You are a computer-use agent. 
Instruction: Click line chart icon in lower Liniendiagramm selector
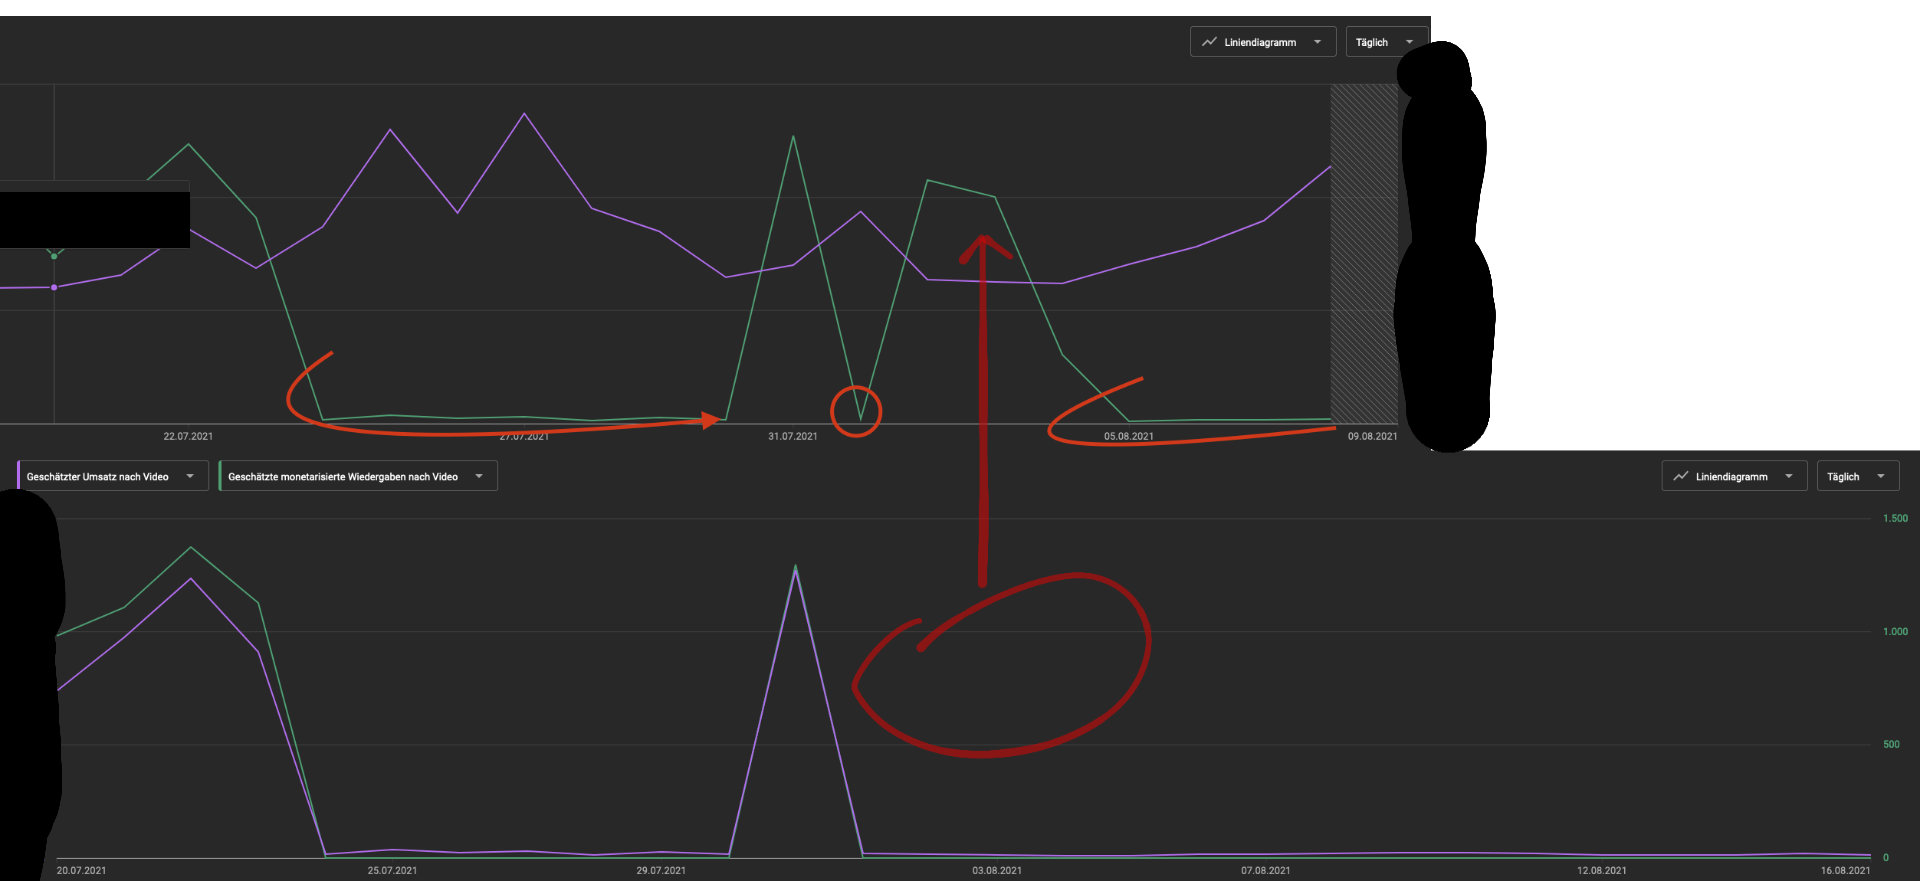[1680, 476]
